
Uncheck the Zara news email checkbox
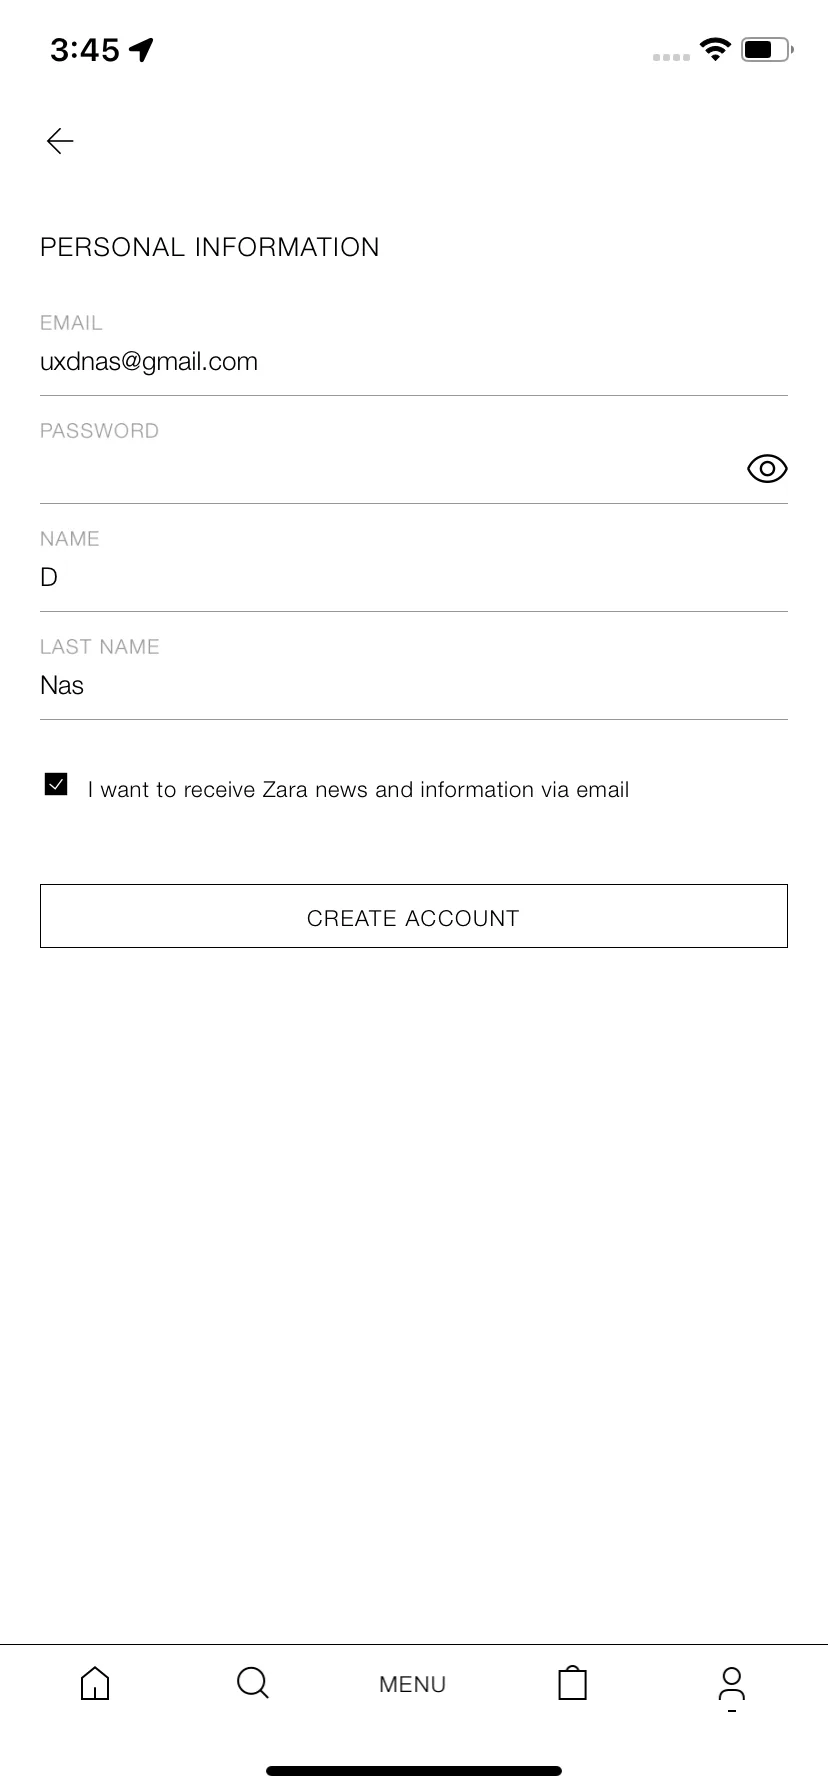click(x=56, y=785)
